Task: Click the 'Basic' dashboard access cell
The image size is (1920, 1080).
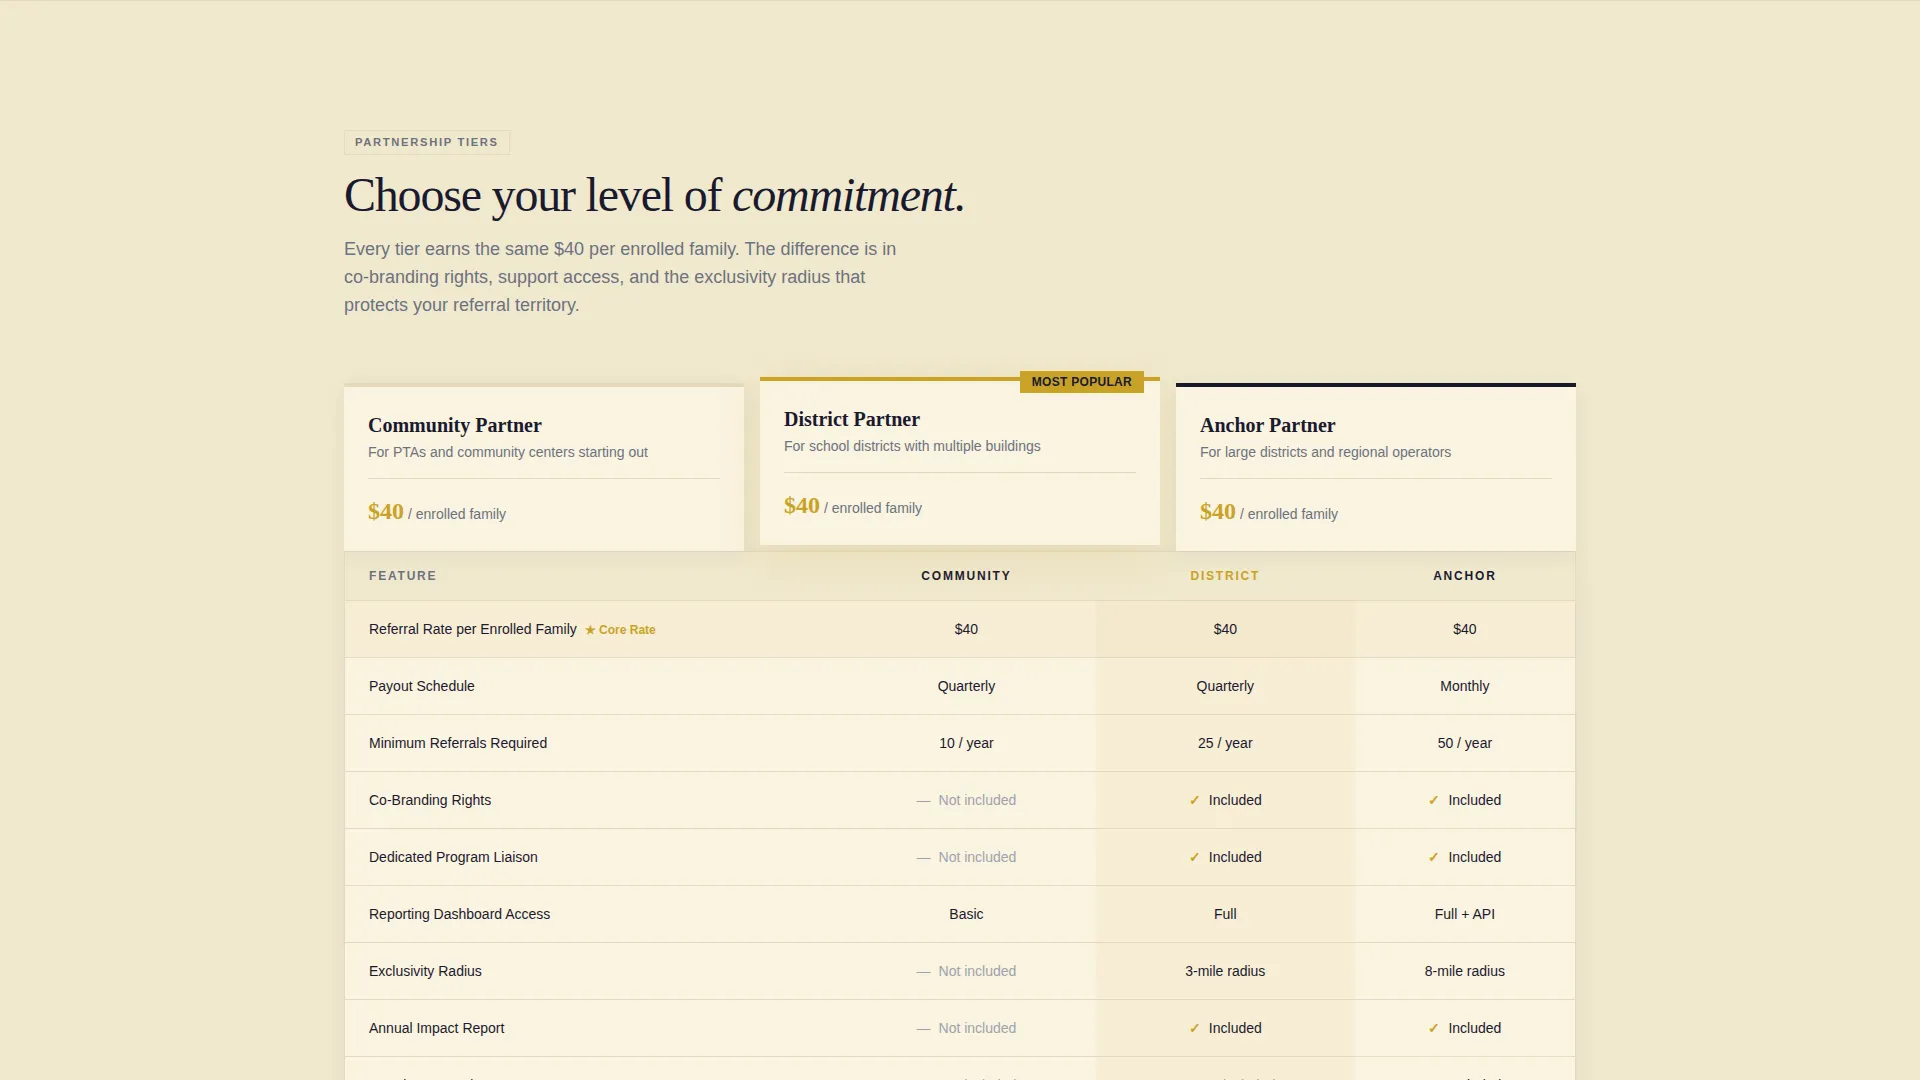Action: pyautogui.click(x=966, y=914)
